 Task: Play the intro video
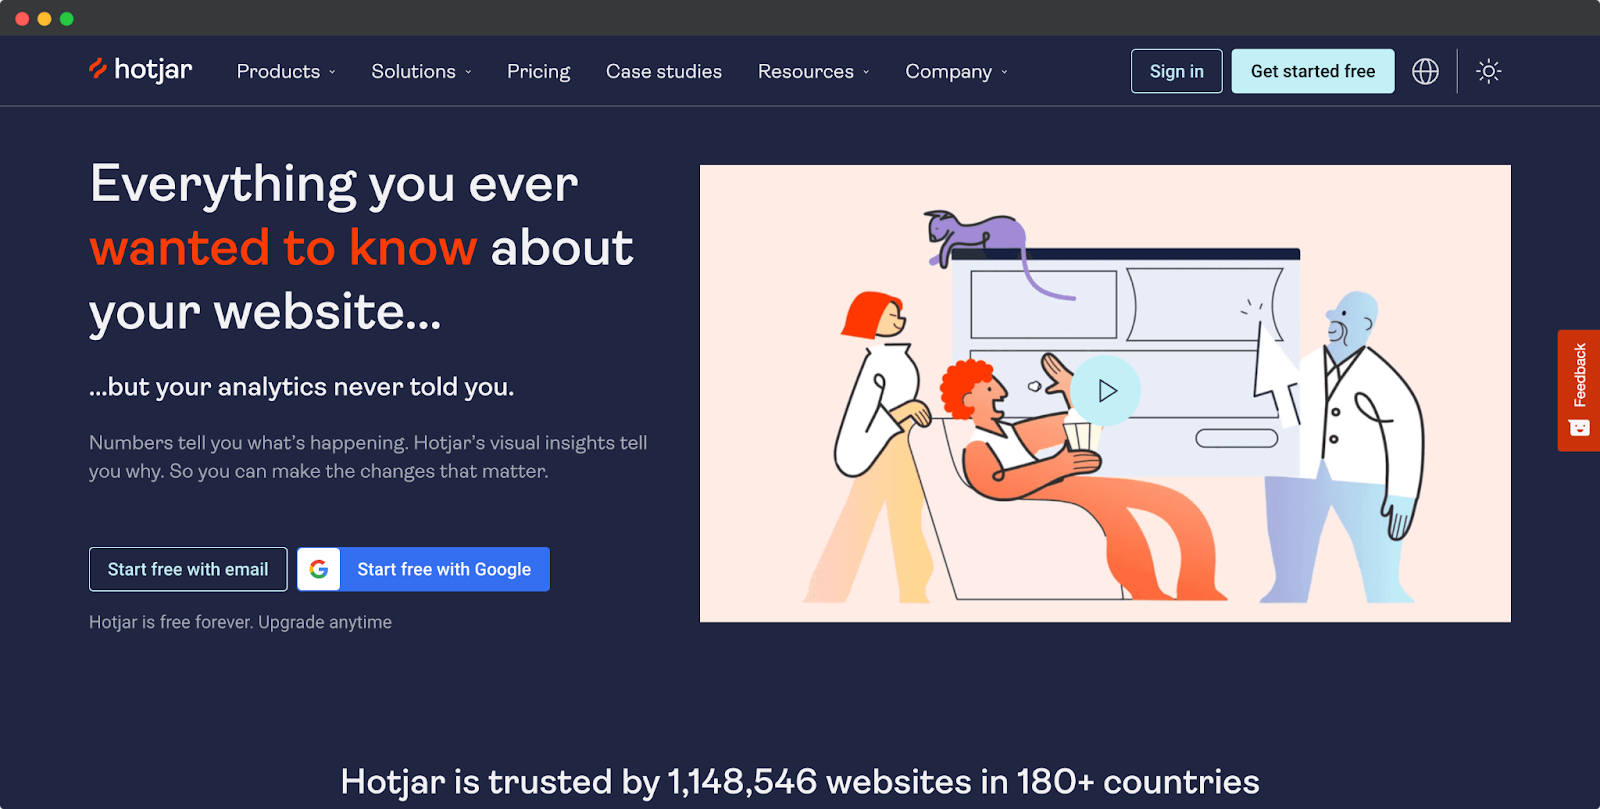pos(1106,390)
